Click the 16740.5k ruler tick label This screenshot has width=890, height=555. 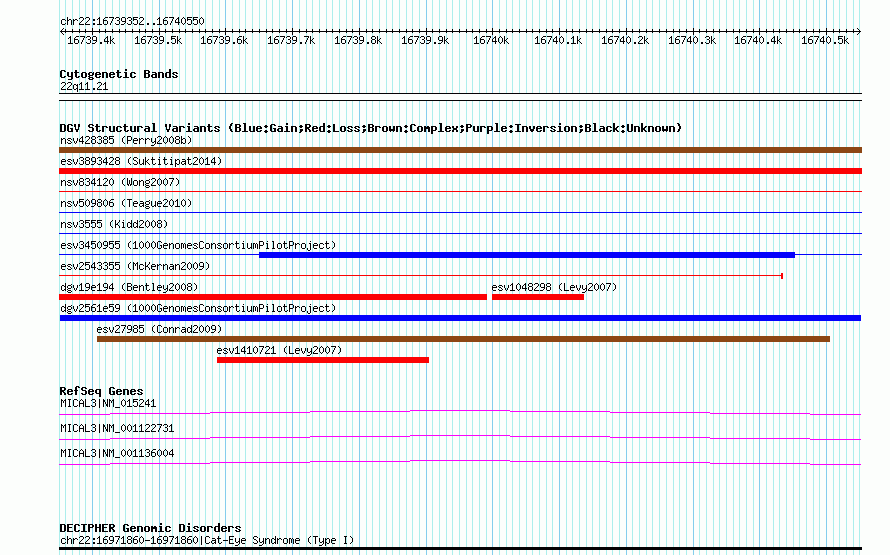coord(825,40)
